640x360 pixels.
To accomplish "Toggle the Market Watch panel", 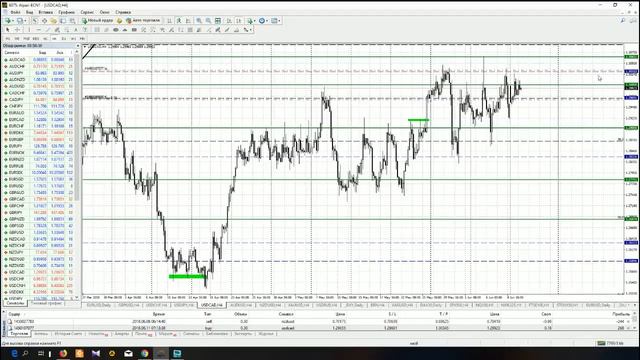I will (35, 20).
